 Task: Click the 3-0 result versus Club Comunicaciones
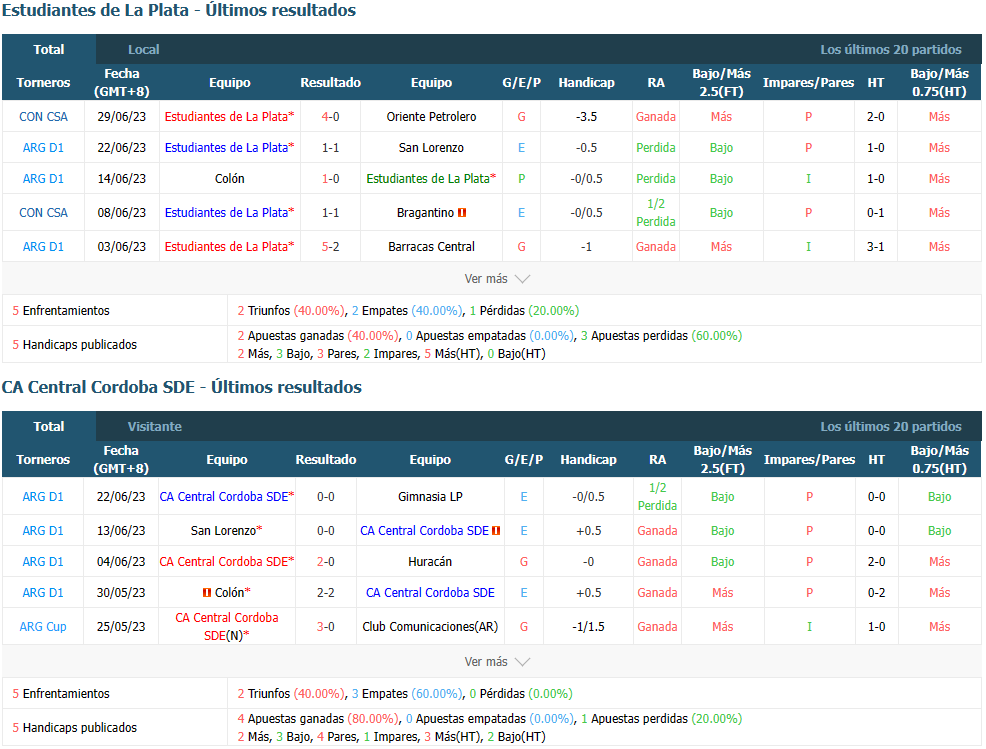(326, 626)
